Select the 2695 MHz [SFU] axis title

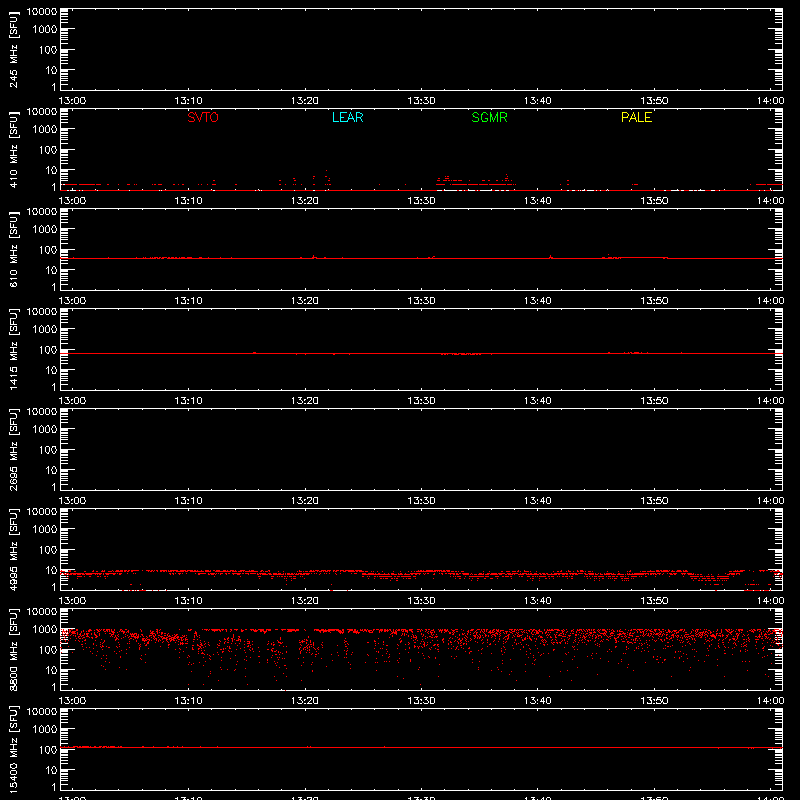pyautogui.click(x=14, y=450)
